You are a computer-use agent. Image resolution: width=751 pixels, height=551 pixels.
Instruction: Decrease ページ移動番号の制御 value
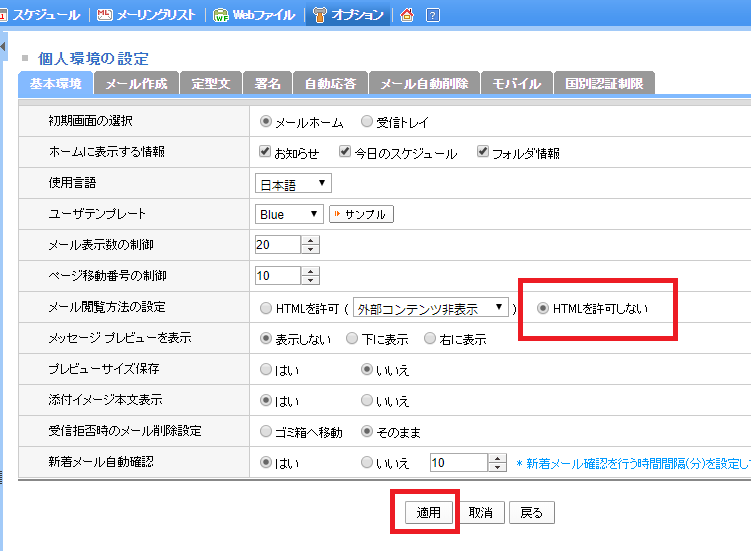[310, 280]
